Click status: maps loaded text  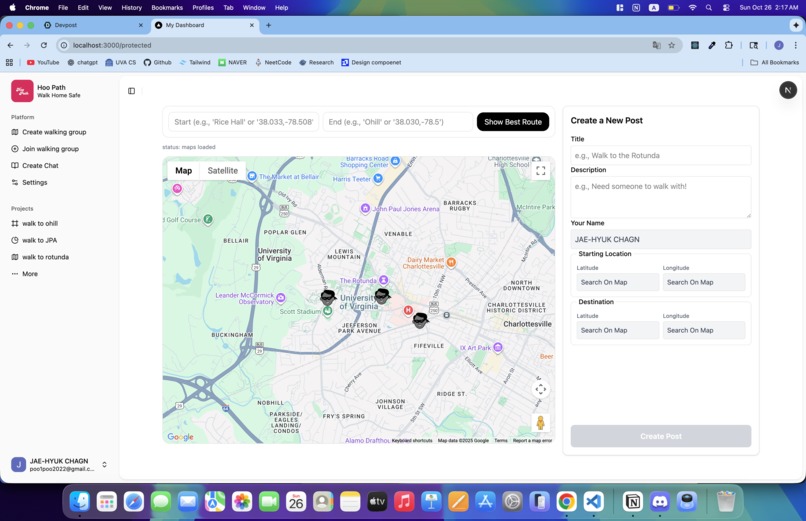(189, 147)
